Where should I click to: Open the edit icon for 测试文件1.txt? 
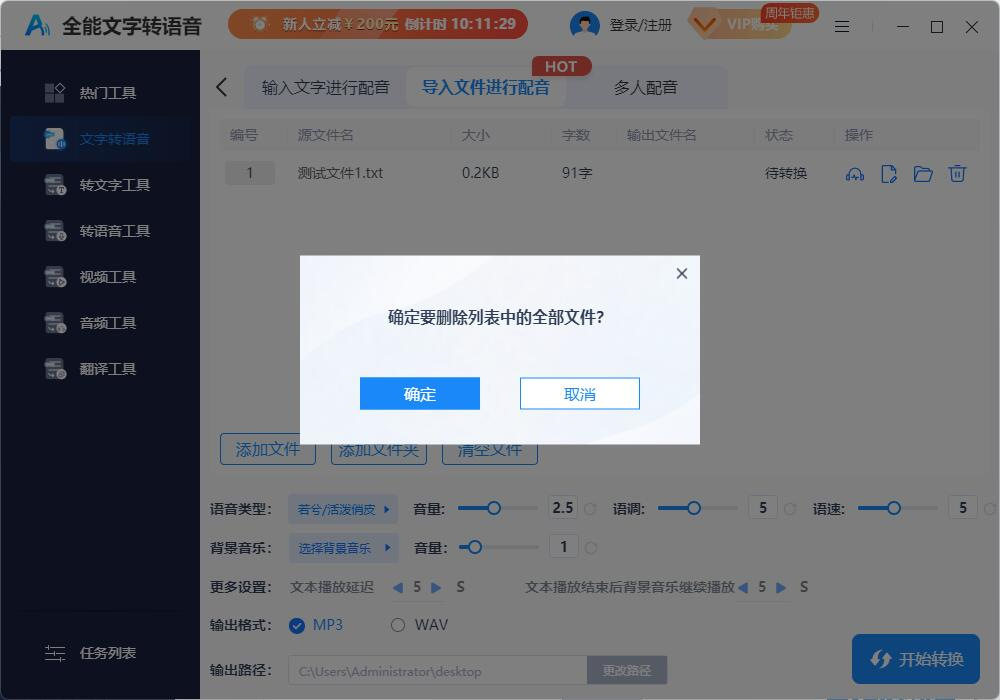point(889,173)
